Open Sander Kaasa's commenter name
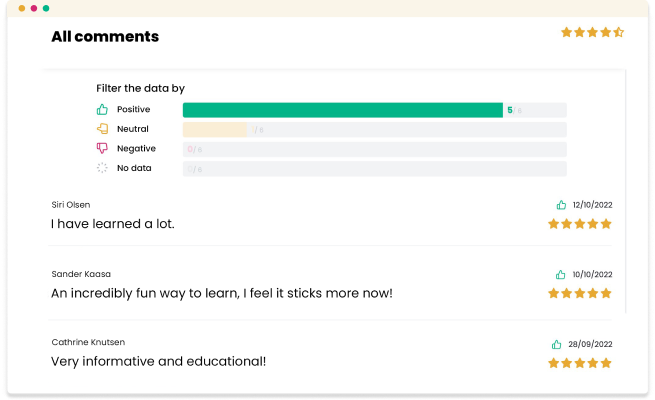 point(81,274)
